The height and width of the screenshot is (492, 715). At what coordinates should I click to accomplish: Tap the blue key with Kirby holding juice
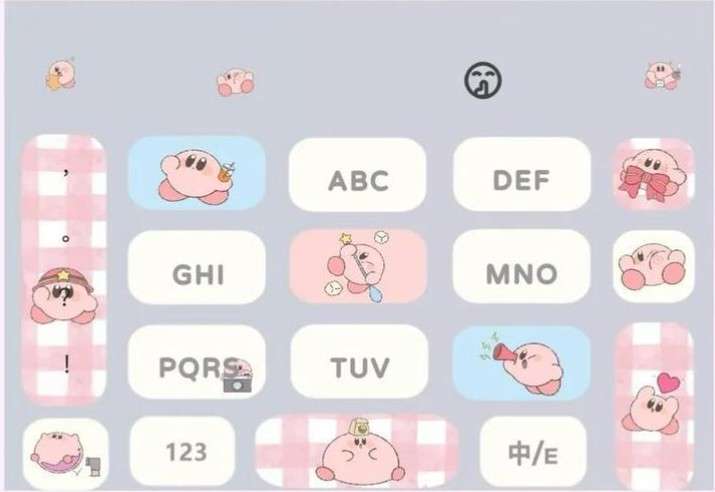point(197,173)
